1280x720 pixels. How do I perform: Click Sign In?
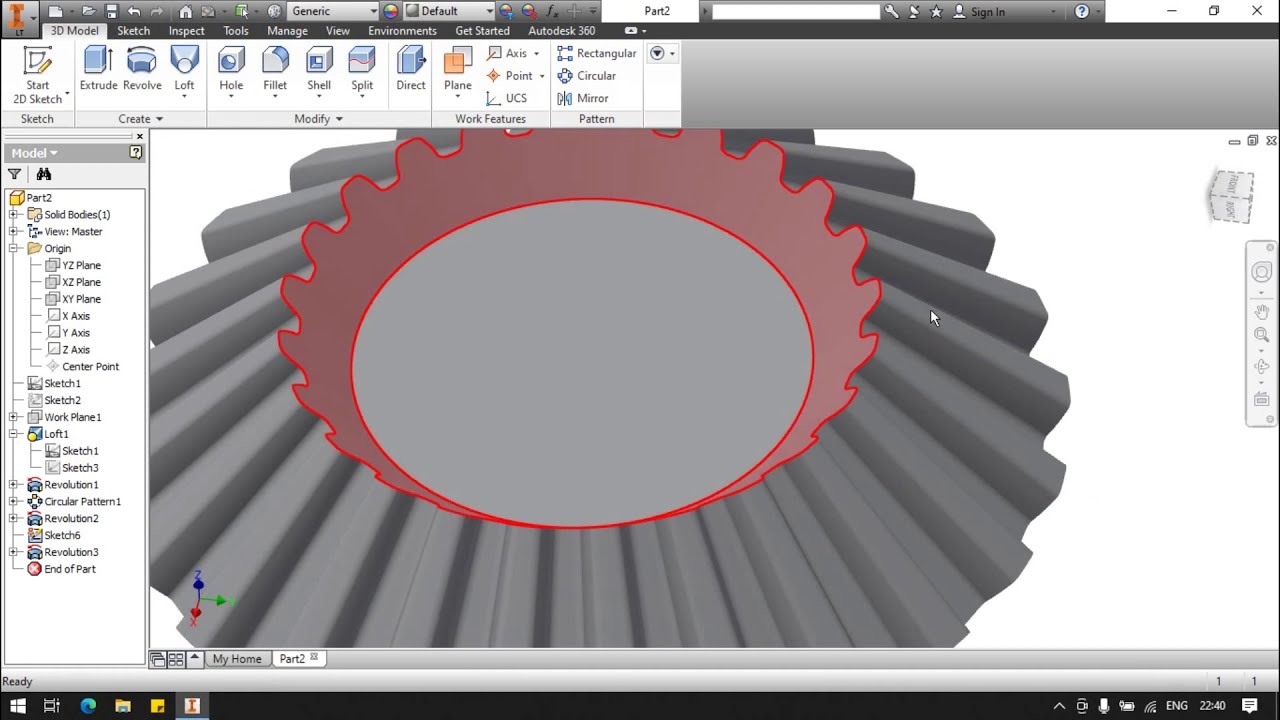[x=988, y=12]
